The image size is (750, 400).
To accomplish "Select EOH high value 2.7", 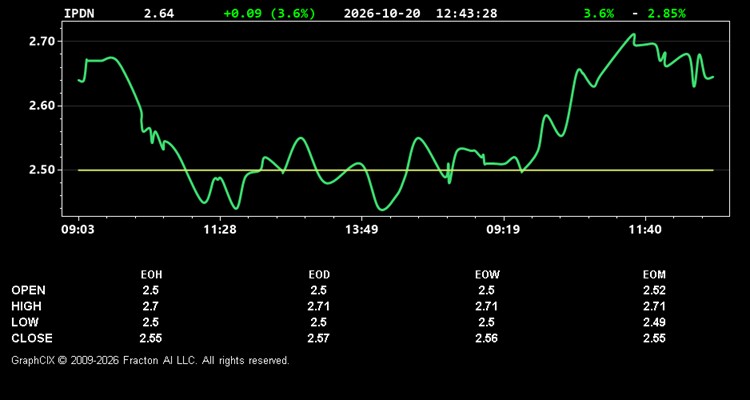I will point(151,306).
